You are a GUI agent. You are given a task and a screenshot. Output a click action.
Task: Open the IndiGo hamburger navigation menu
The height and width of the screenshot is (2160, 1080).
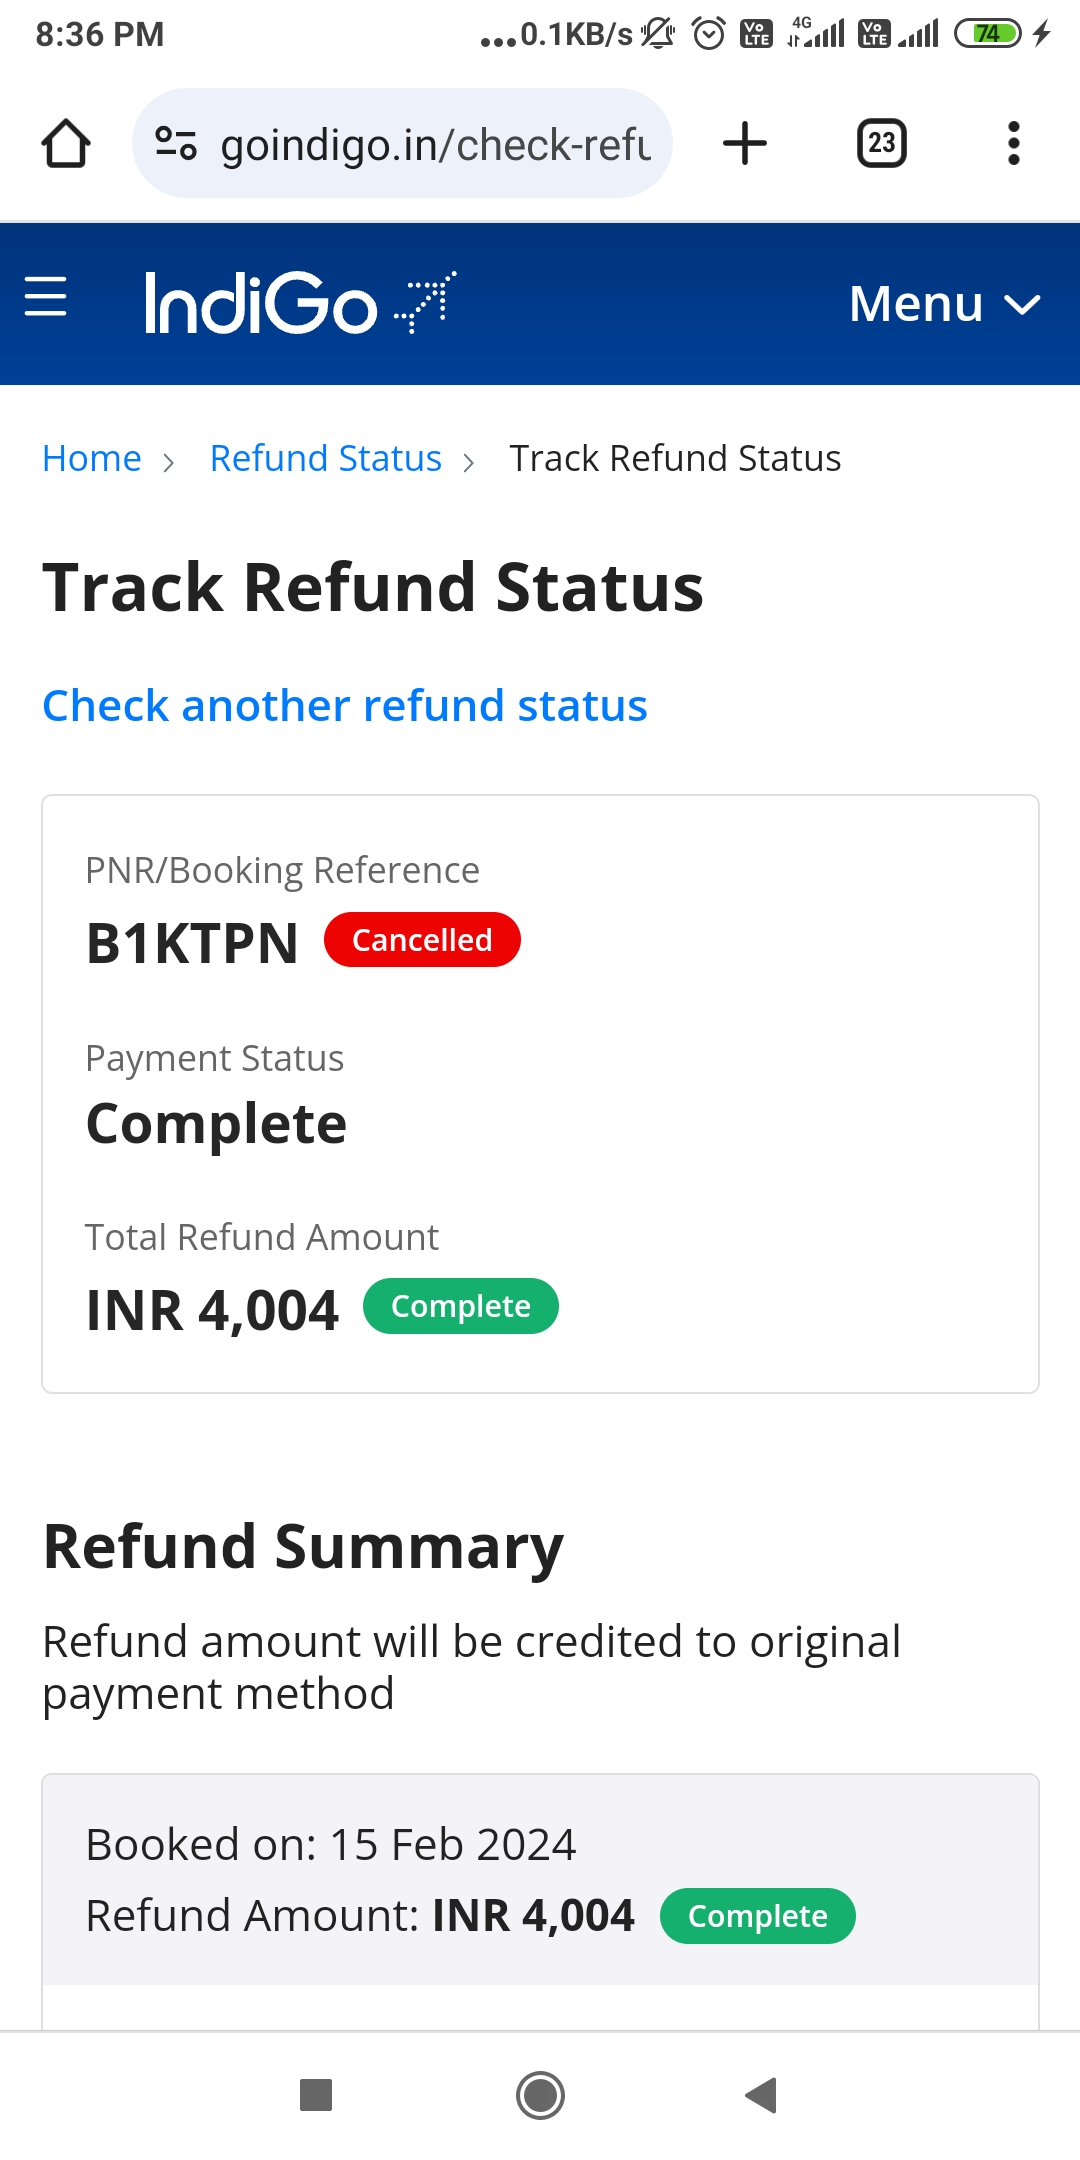coord(45,296)
